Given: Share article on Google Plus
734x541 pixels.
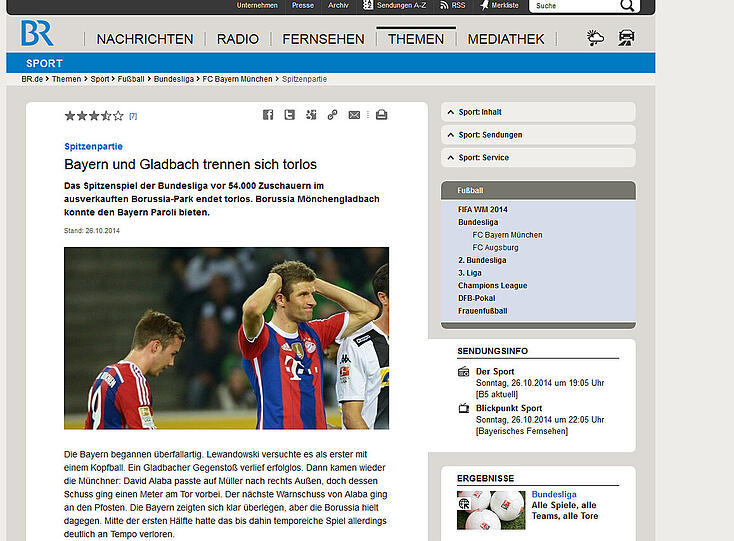Looking at the screenshot, I should 311,115.
